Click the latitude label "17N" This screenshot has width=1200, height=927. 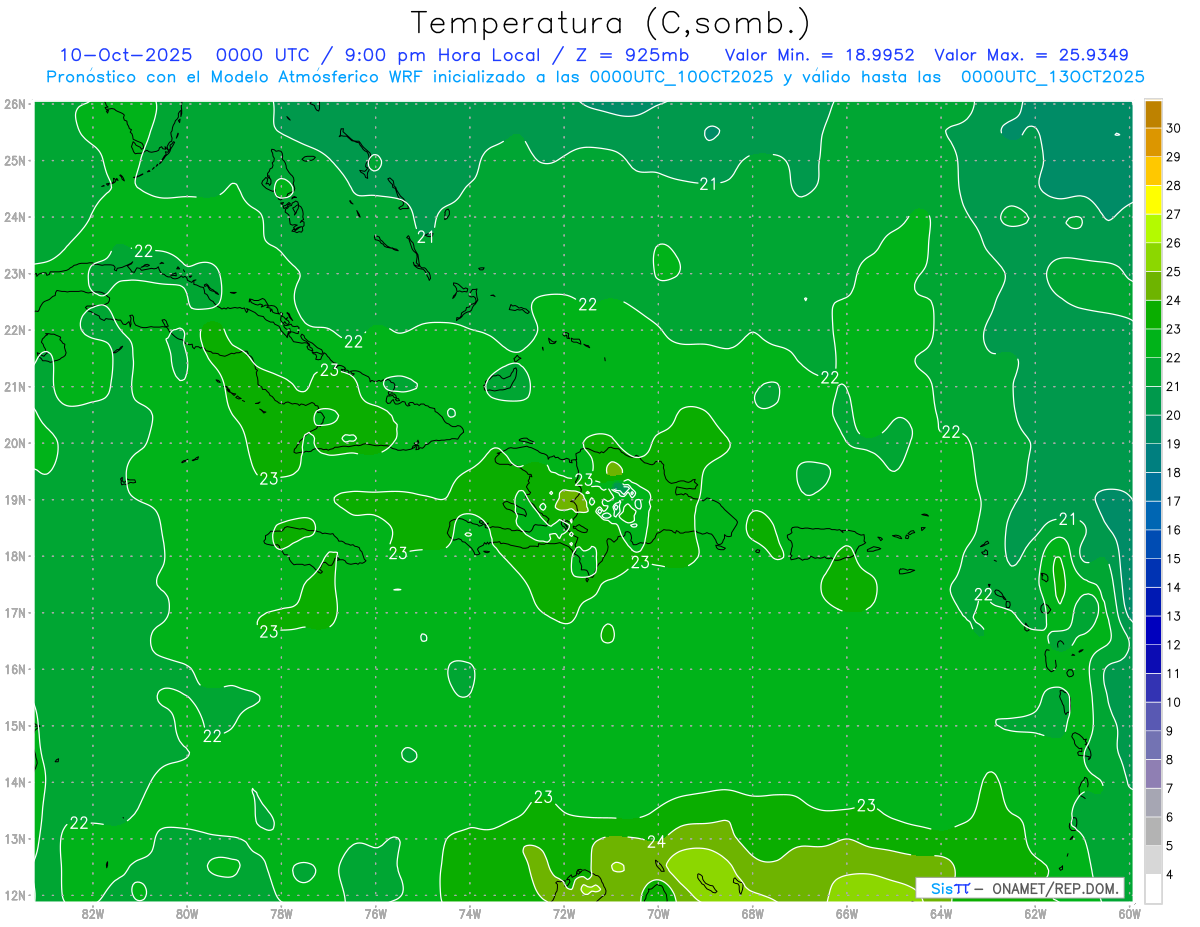(x=15, y=612)
